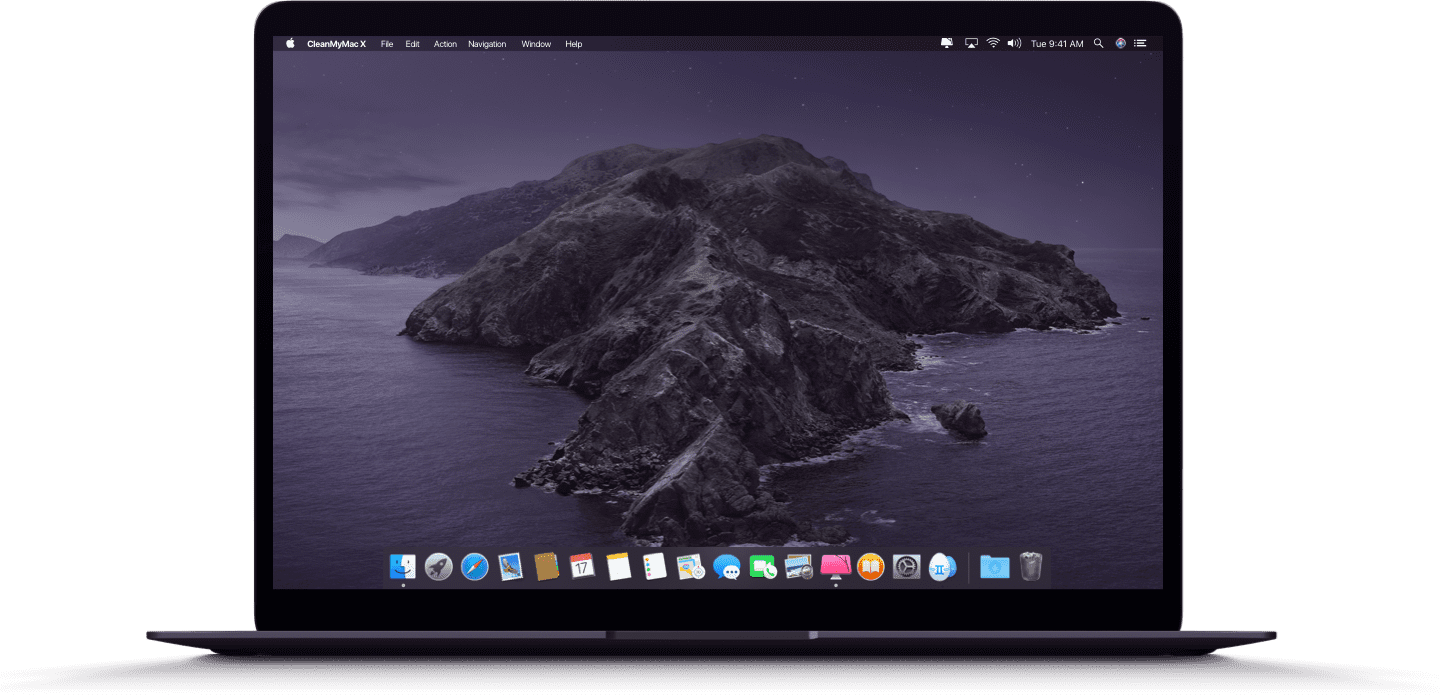This screenshot has height=695, width=1440.
Task: Open the Window menu
Action: point(536,44)
